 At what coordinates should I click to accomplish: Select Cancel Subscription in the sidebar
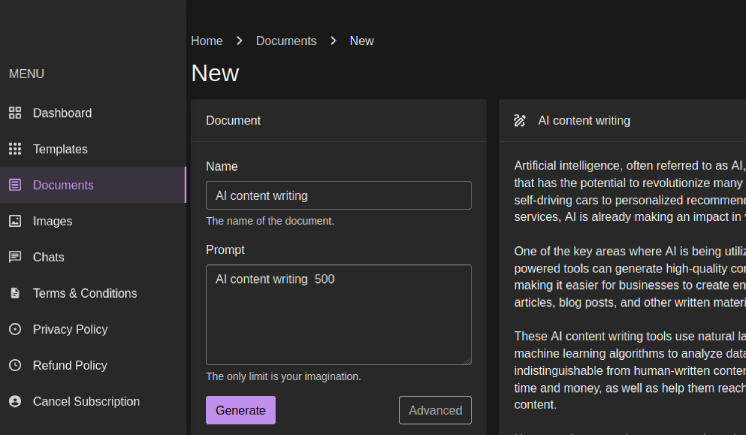coord(93,401)
